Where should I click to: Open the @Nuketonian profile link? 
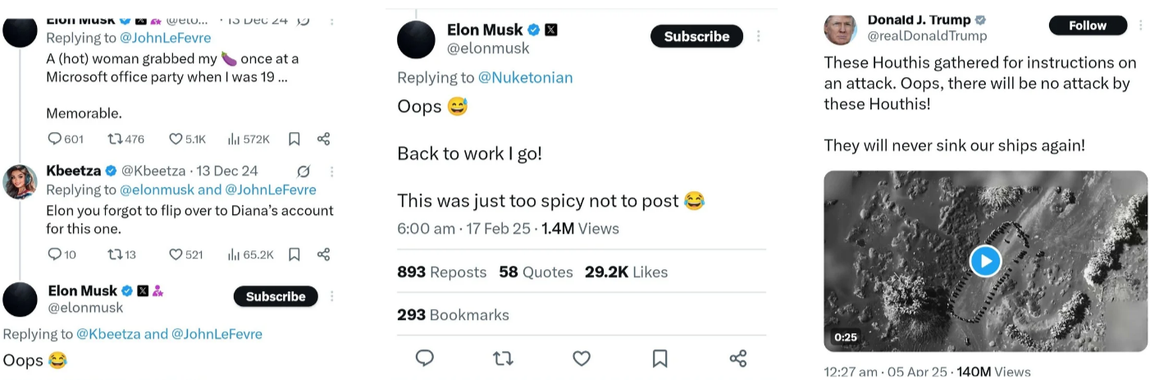click(x=525, y=77)
